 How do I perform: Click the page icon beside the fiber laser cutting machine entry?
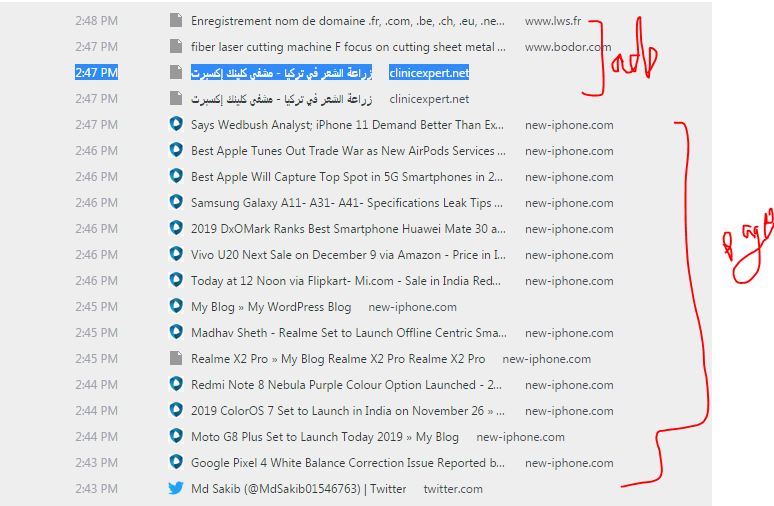coord(176,46)
